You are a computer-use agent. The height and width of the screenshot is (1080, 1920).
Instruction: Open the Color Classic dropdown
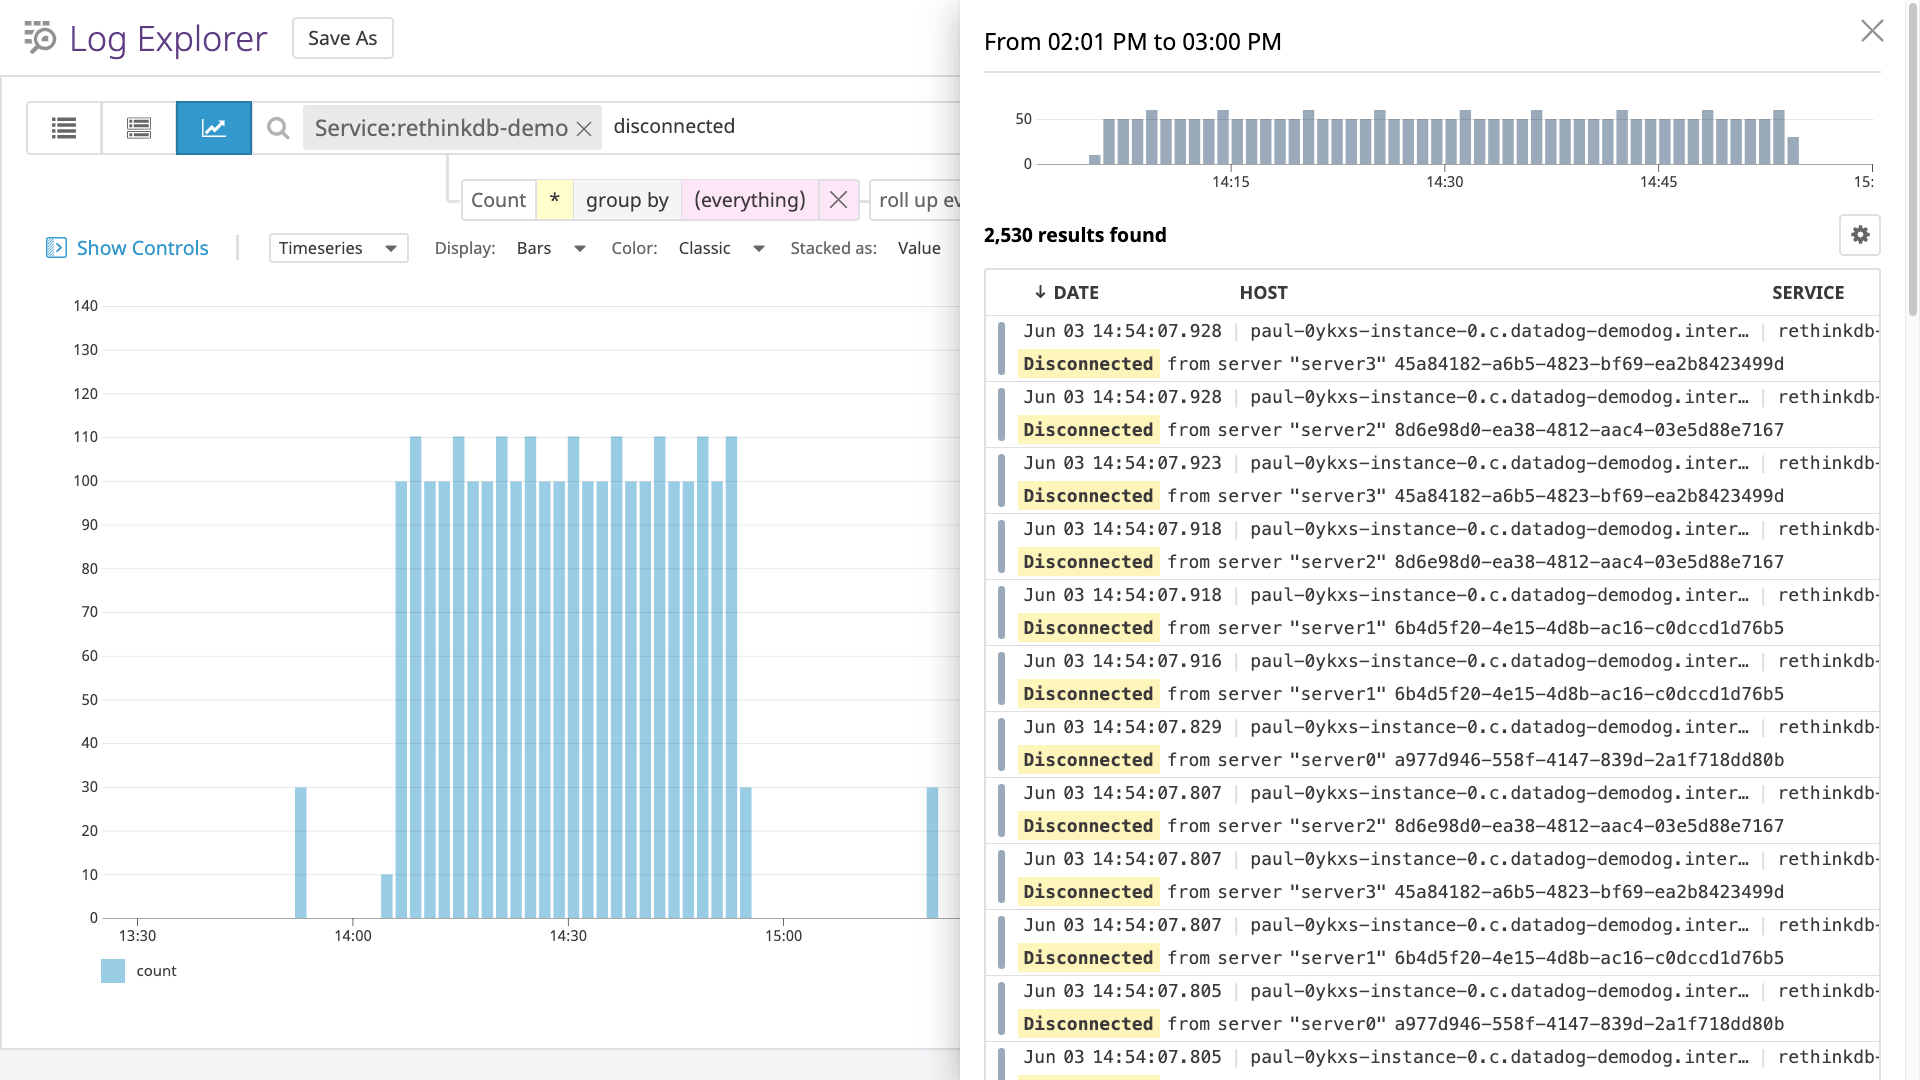(x=722, y=248)
